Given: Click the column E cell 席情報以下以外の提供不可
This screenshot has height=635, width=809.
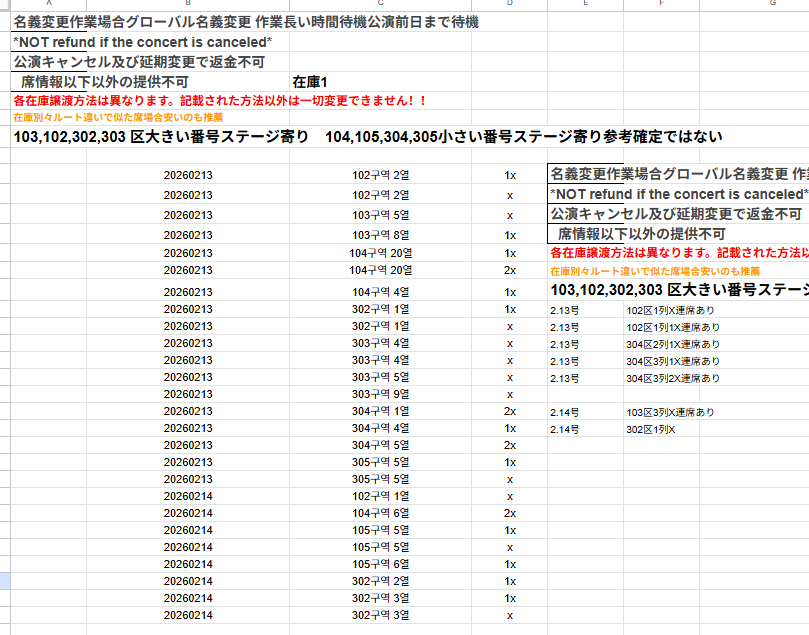Looking at the screenshot, I should pos(642,234).
